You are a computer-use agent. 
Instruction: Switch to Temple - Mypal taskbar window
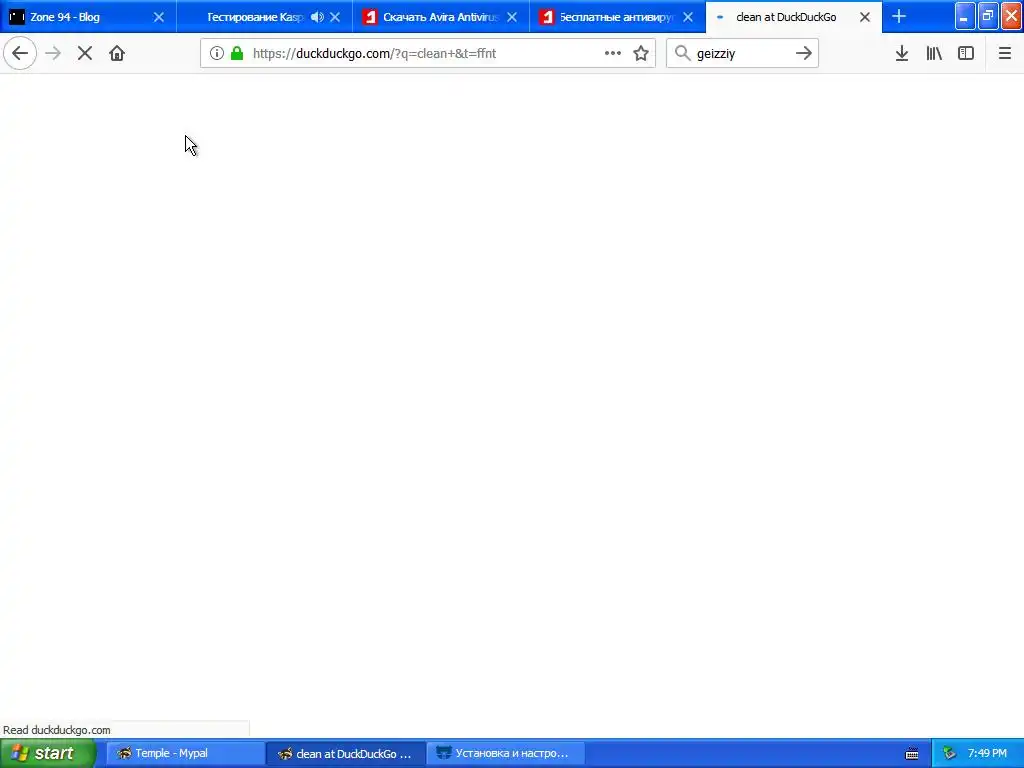tap(185, 753)
